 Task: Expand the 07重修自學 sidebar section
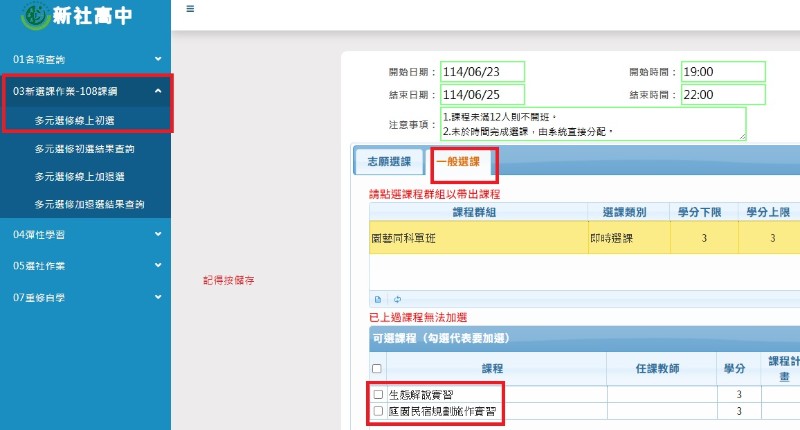[85, 297]
